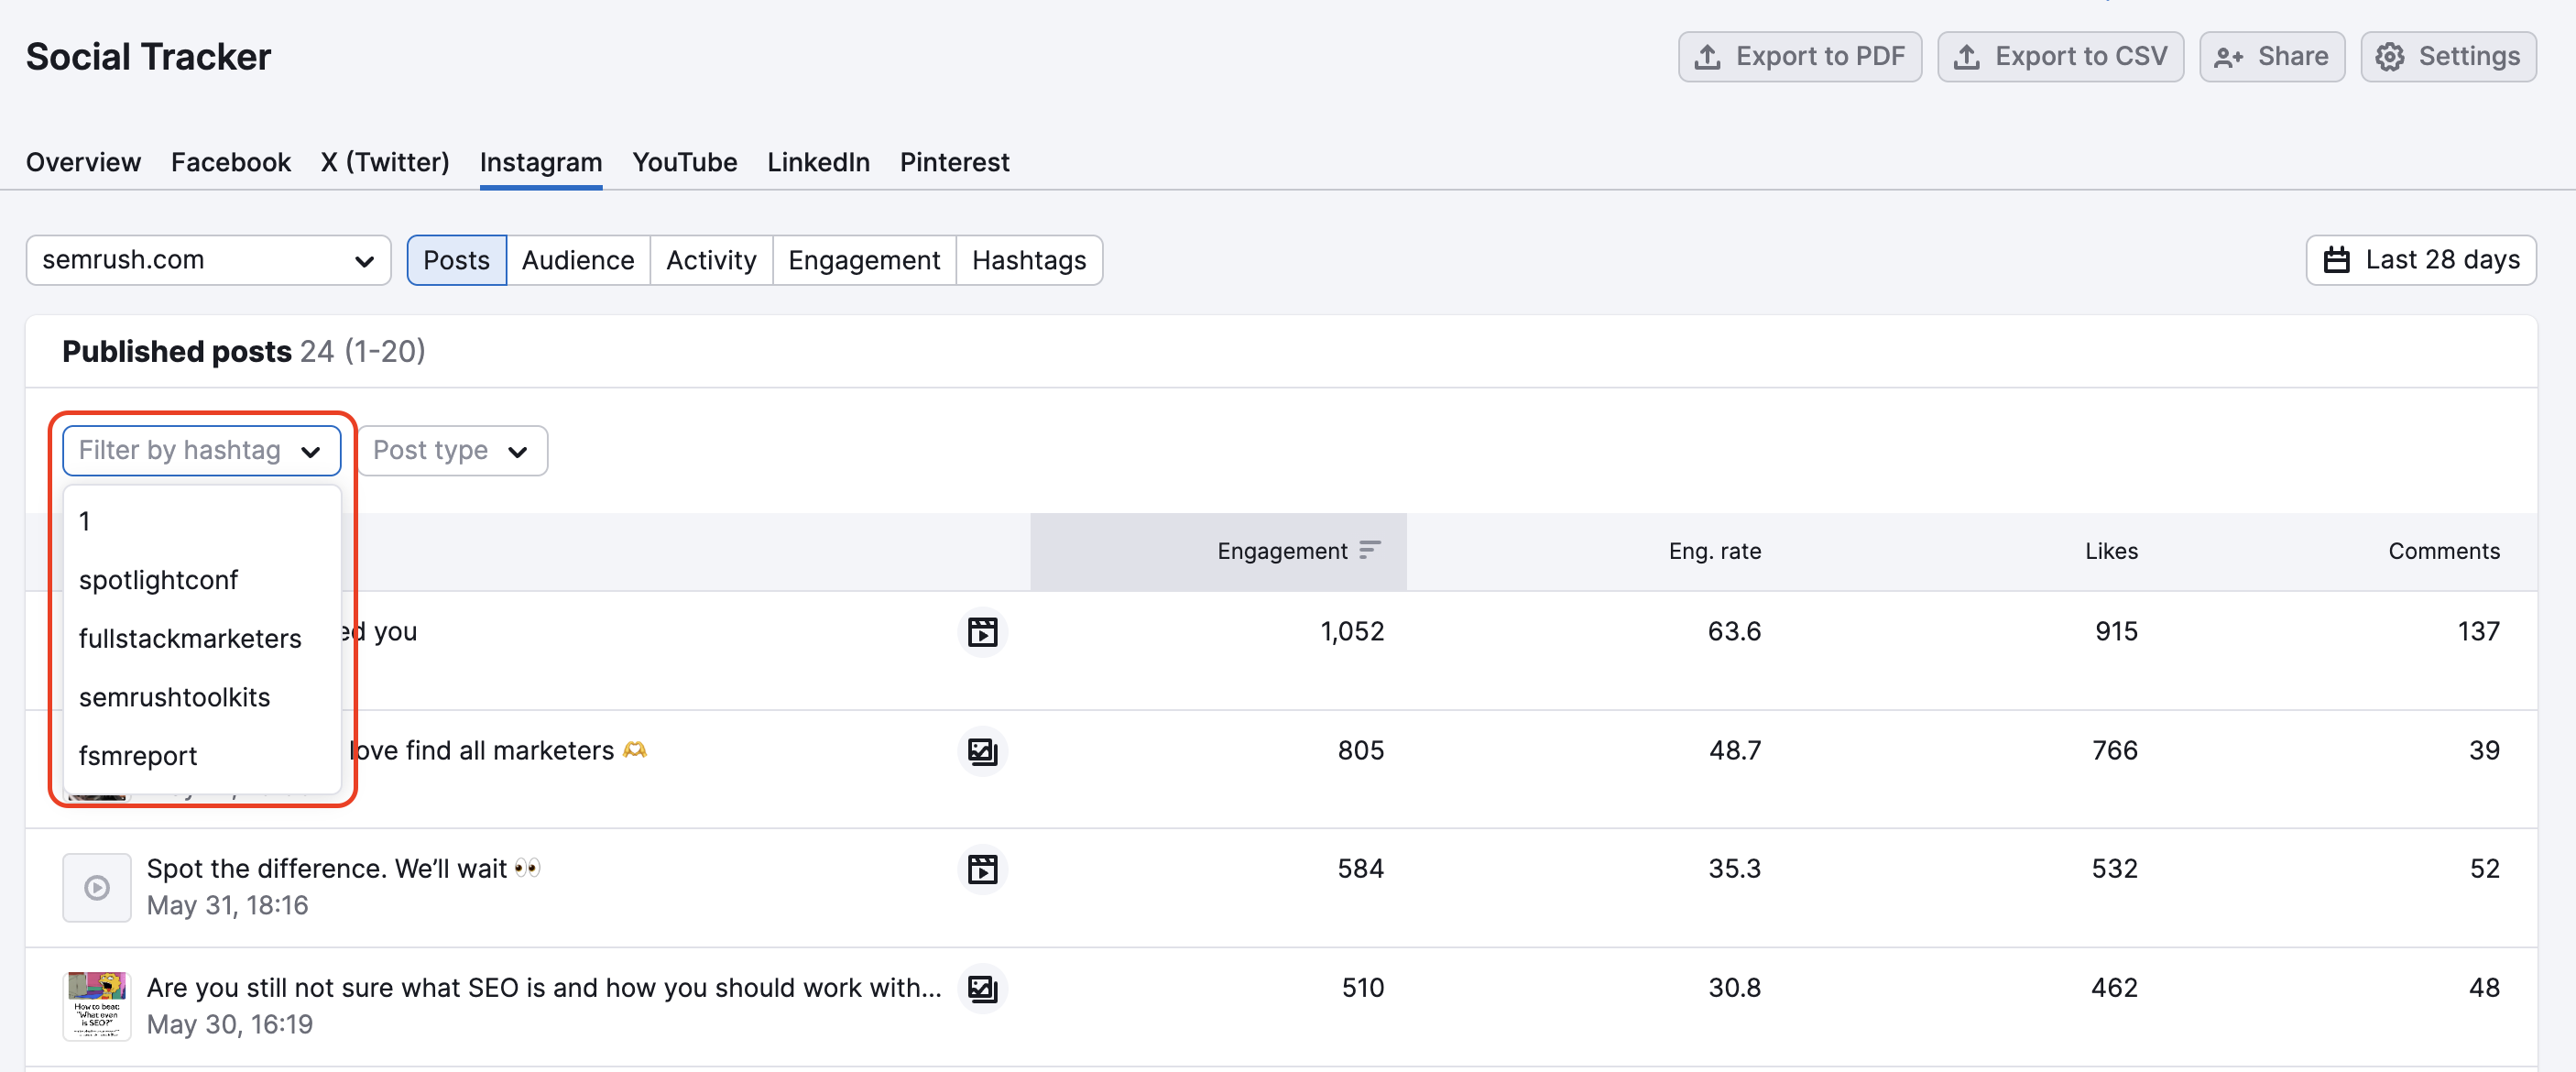Switch to the Facebook tab

coord(231,162)
